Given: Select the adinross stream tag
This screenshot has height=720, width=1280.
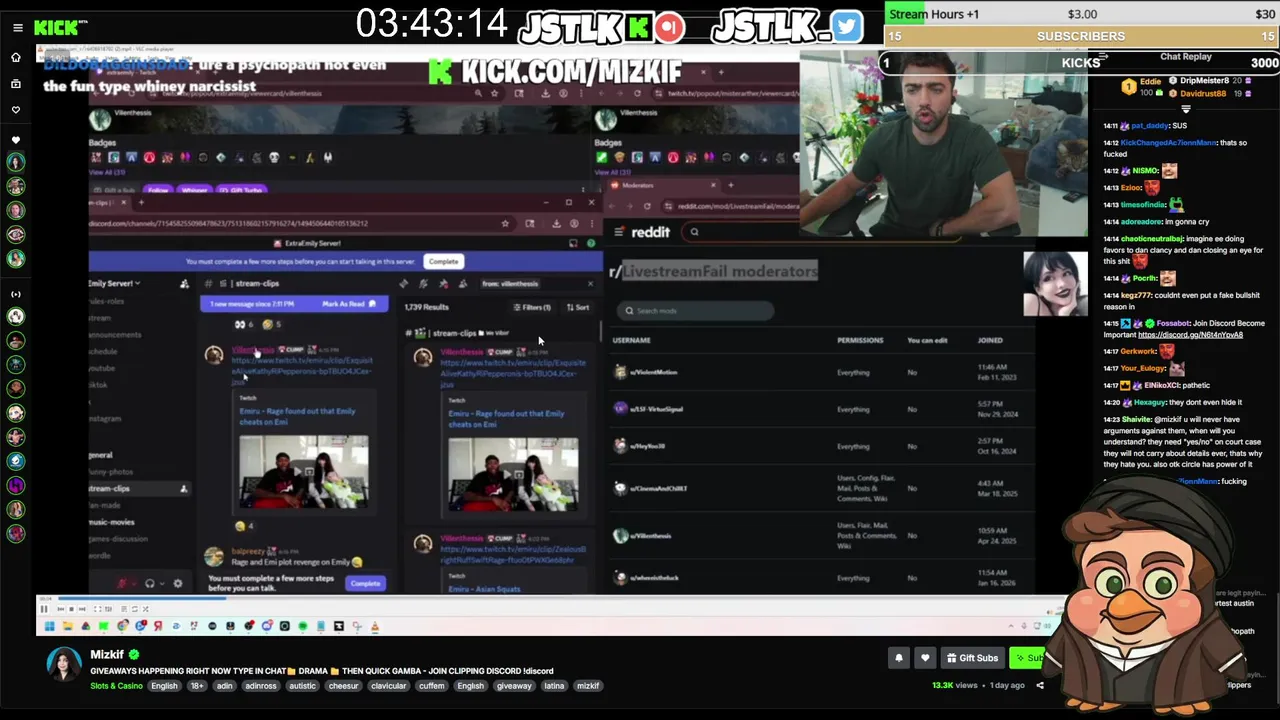Looking at the screenshot, I should pos(260,686).
